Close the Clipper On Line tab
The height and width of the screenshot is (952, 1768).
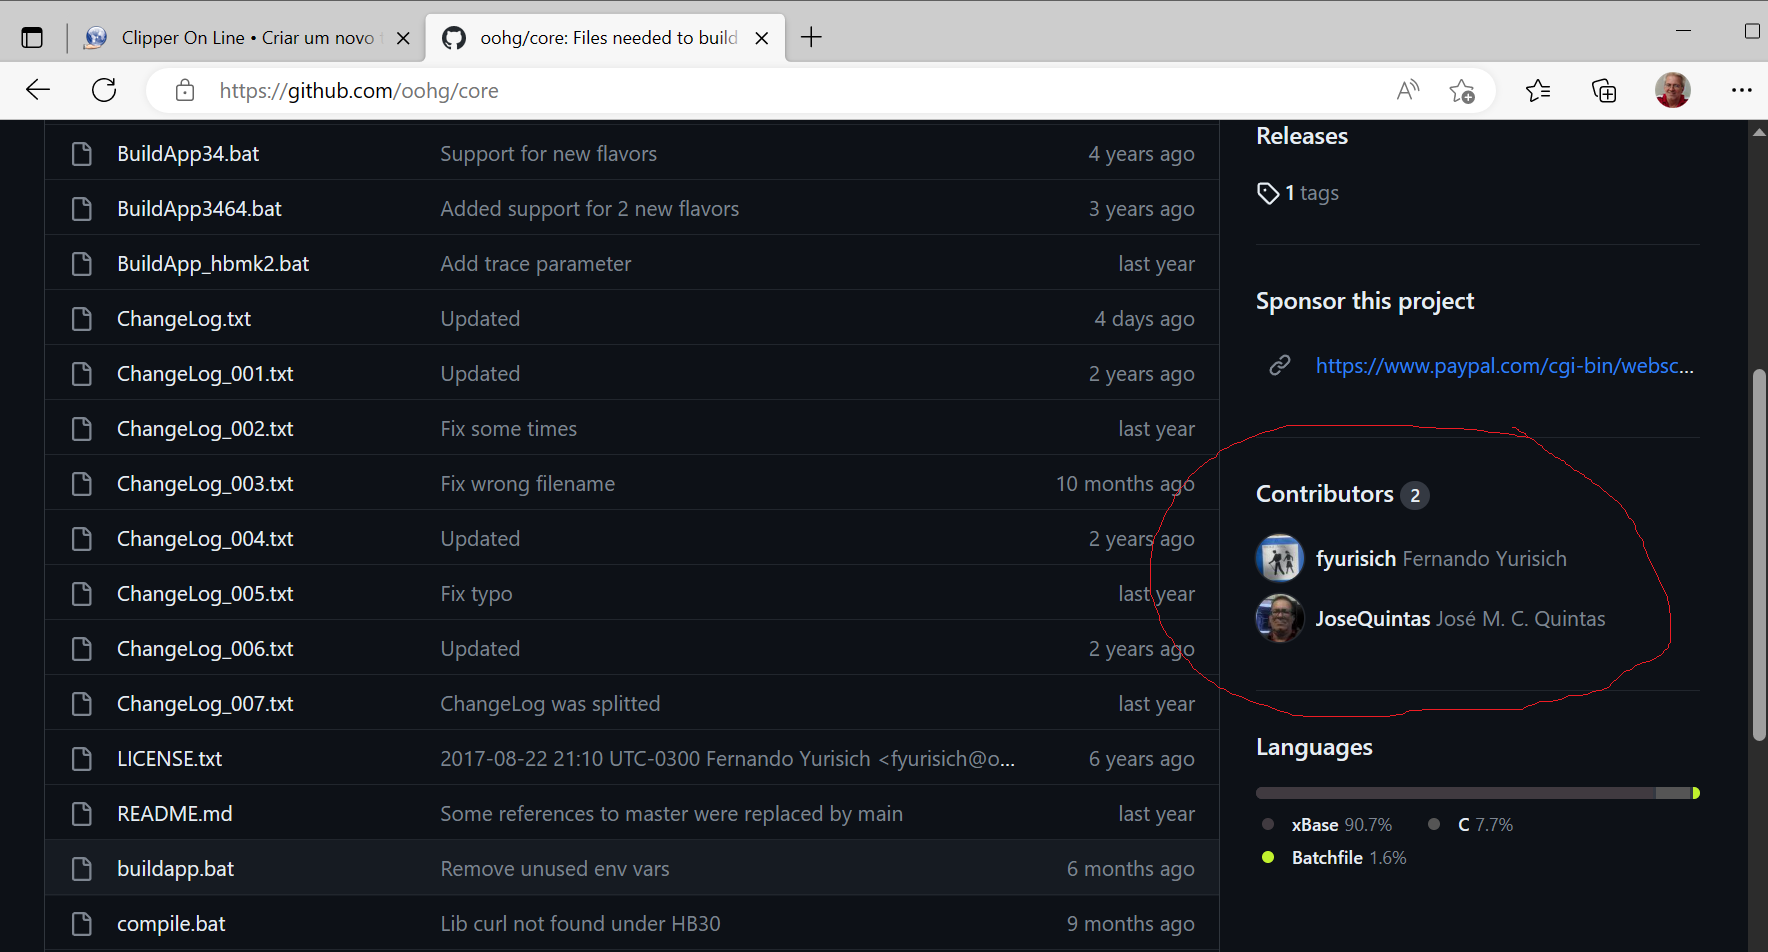pos(403,38)
